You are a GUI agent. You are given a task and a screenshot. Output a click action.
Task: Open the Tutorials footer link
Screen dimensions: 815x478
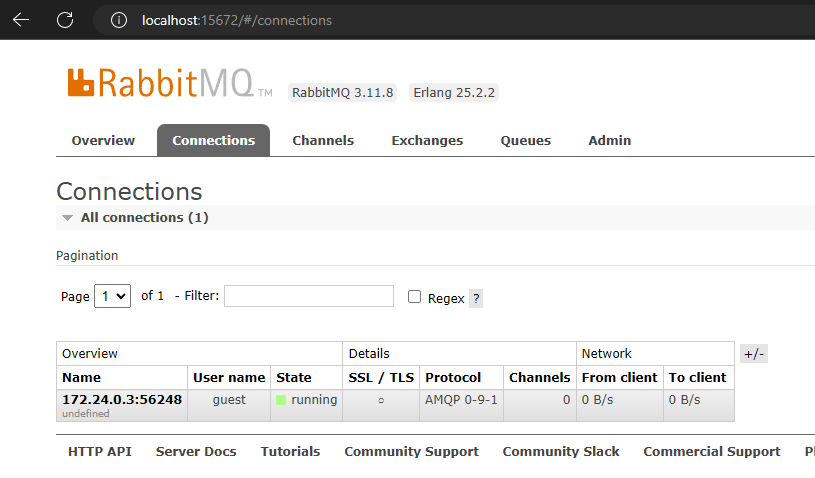(x=290, y=452)
